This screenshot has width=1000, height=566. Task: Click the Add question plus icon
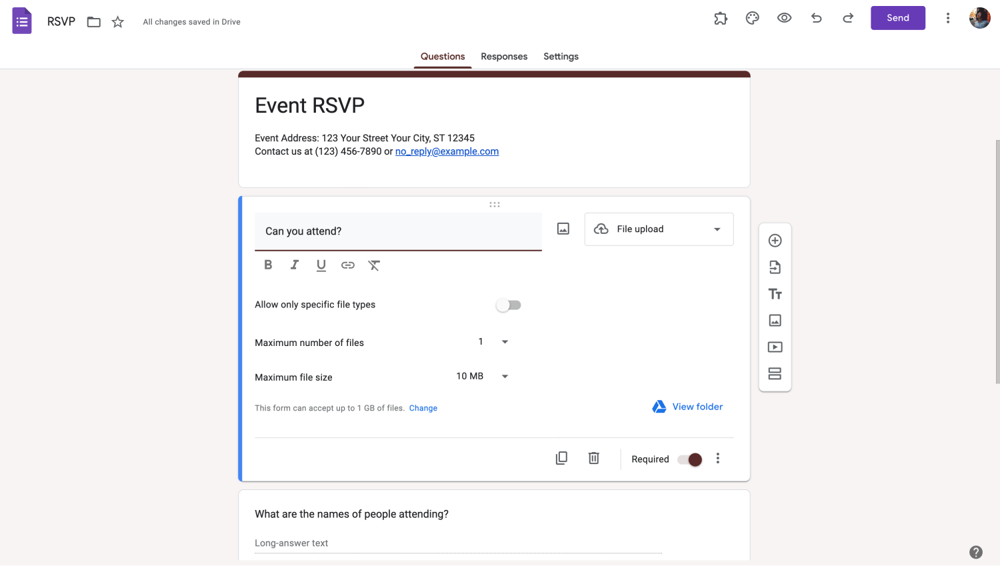point(775,241)
